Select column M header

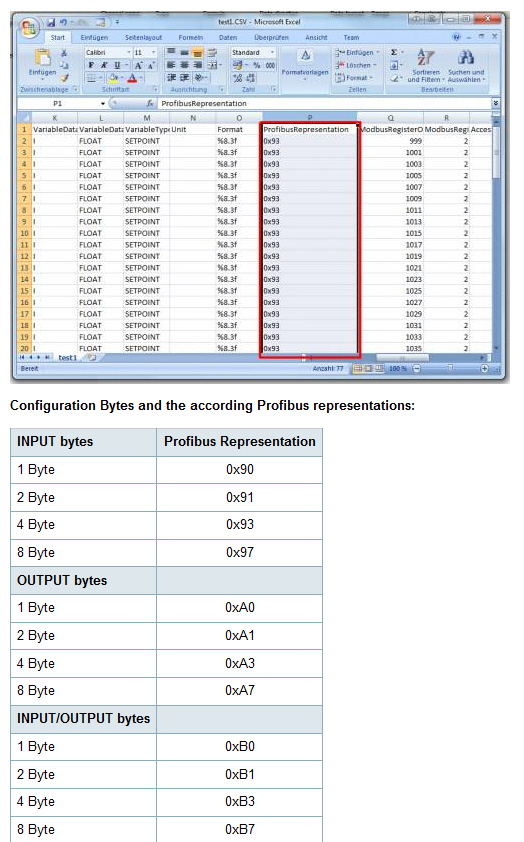(x=147, y=118)
